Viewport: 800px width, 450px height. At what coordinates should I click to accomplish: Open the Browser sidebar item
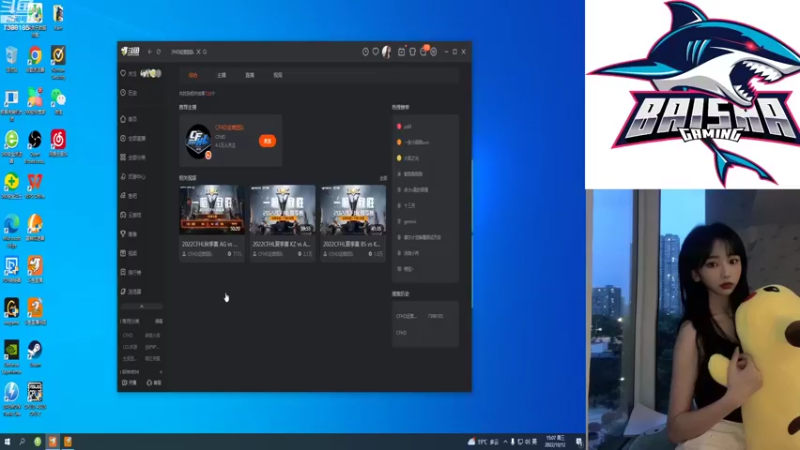click(132, 292)
